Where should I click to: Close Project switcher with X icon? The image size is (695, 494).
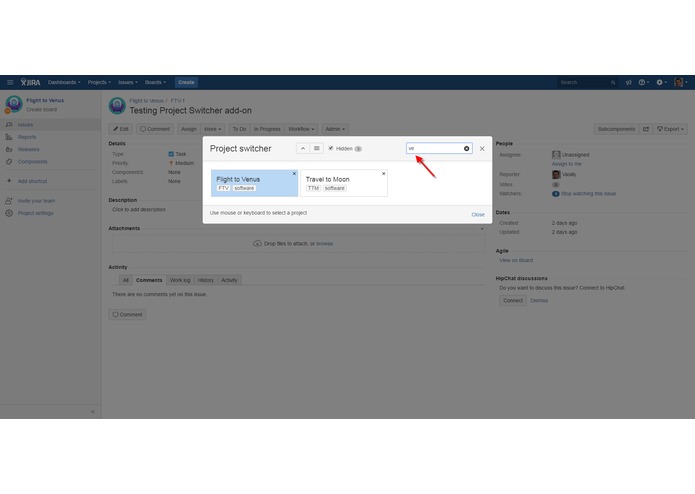pyautogui.click(x=482, y=148)
